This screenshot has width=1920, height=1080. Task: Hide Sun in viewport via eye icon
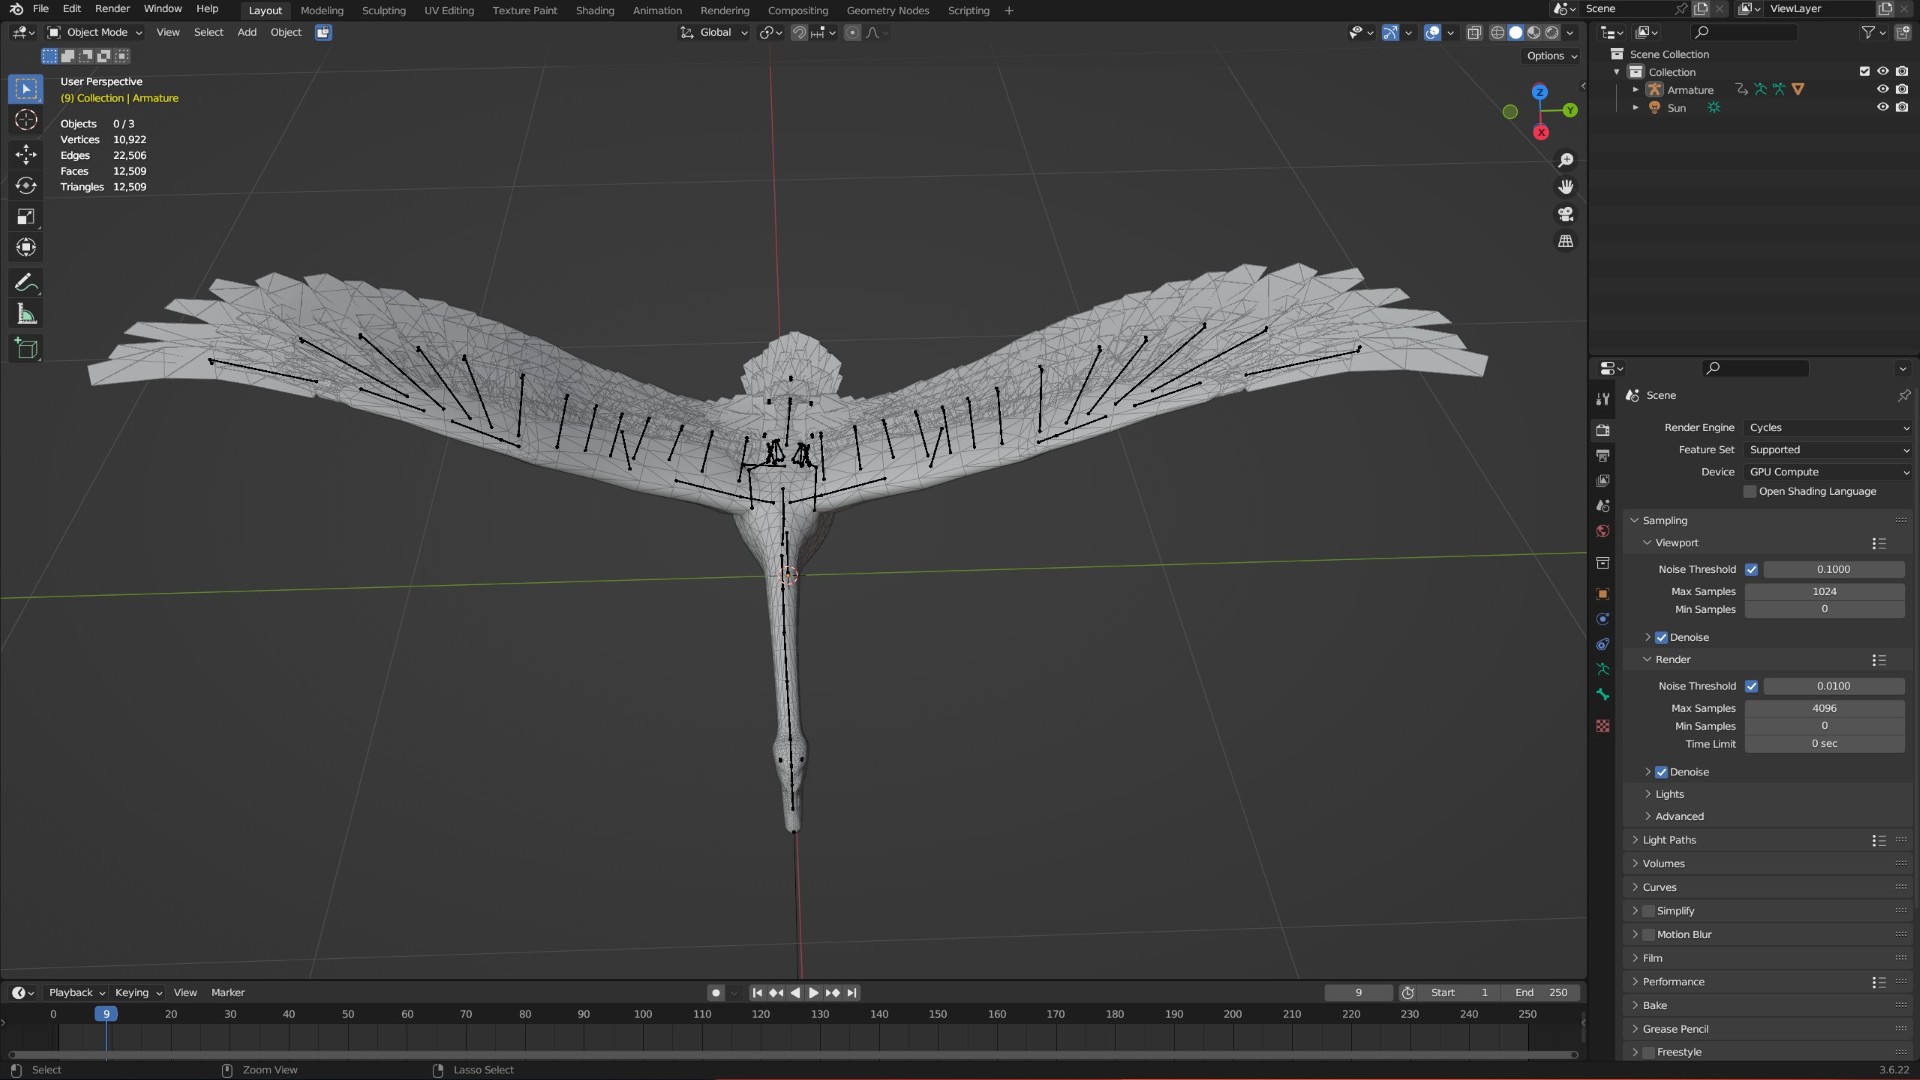(1883, 108)
